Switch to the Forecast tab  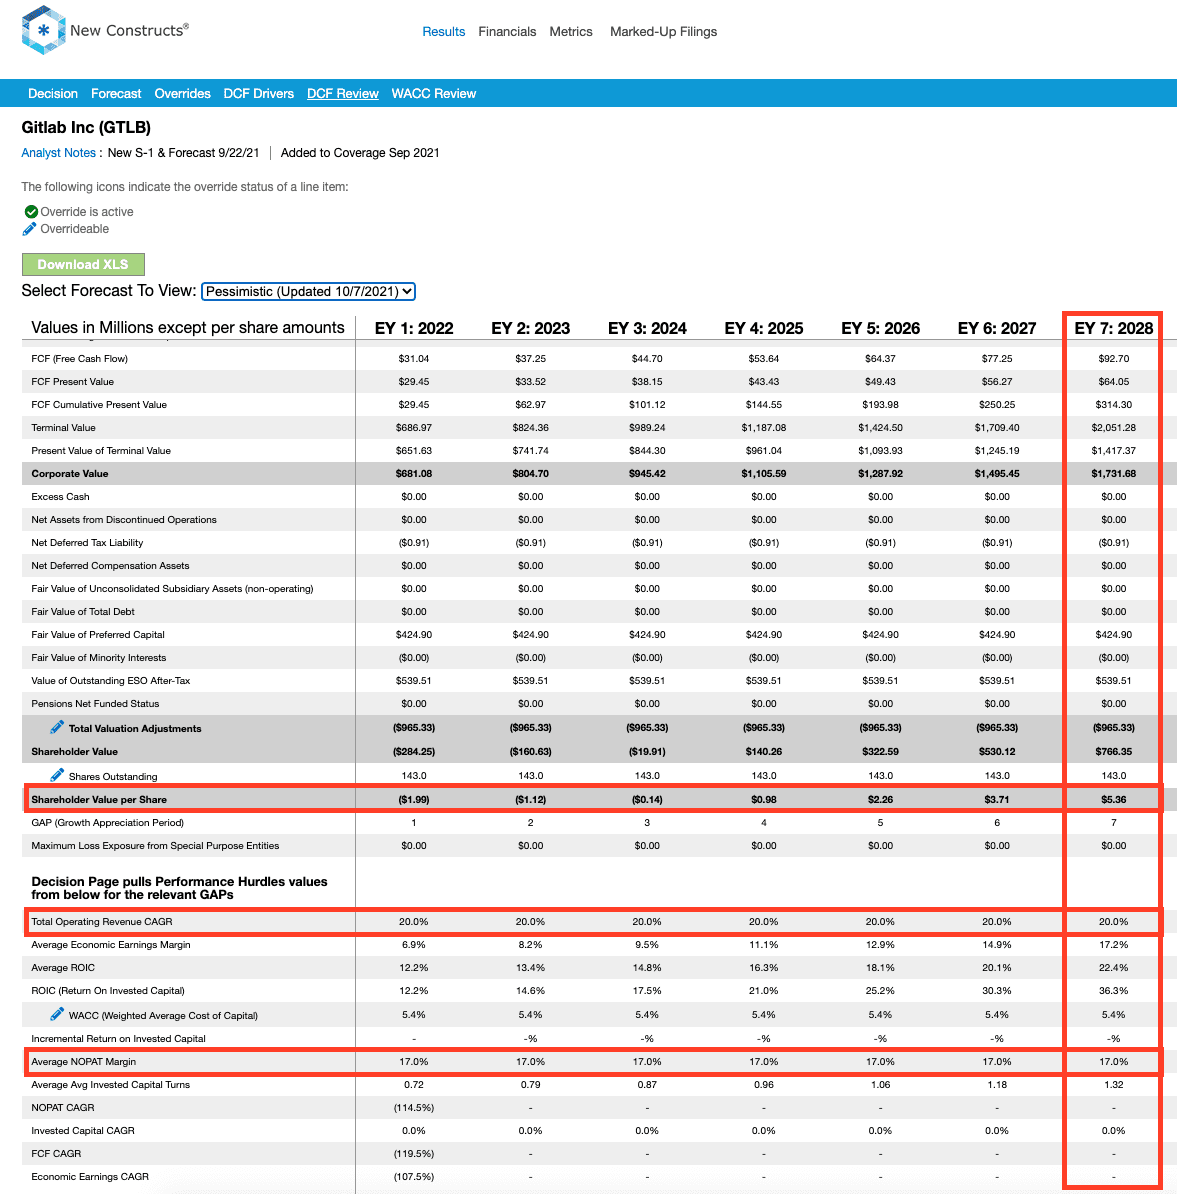pos(116,93)
